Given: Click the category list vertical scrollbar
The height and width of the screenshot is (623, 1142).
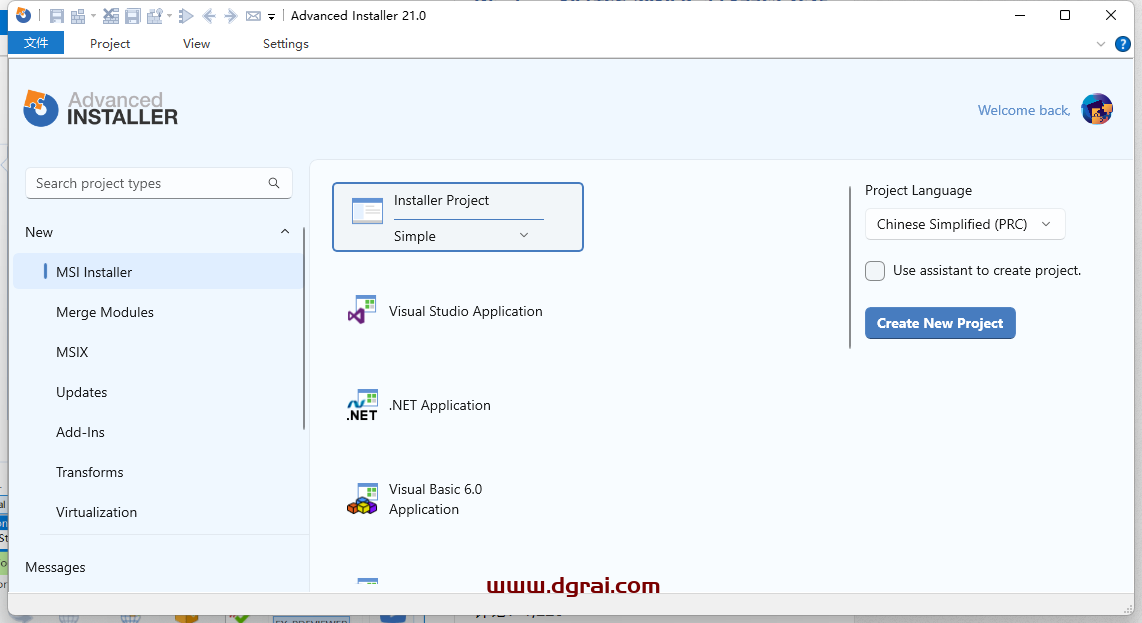Looking at the screenshot, I should [x=304, y=328].
